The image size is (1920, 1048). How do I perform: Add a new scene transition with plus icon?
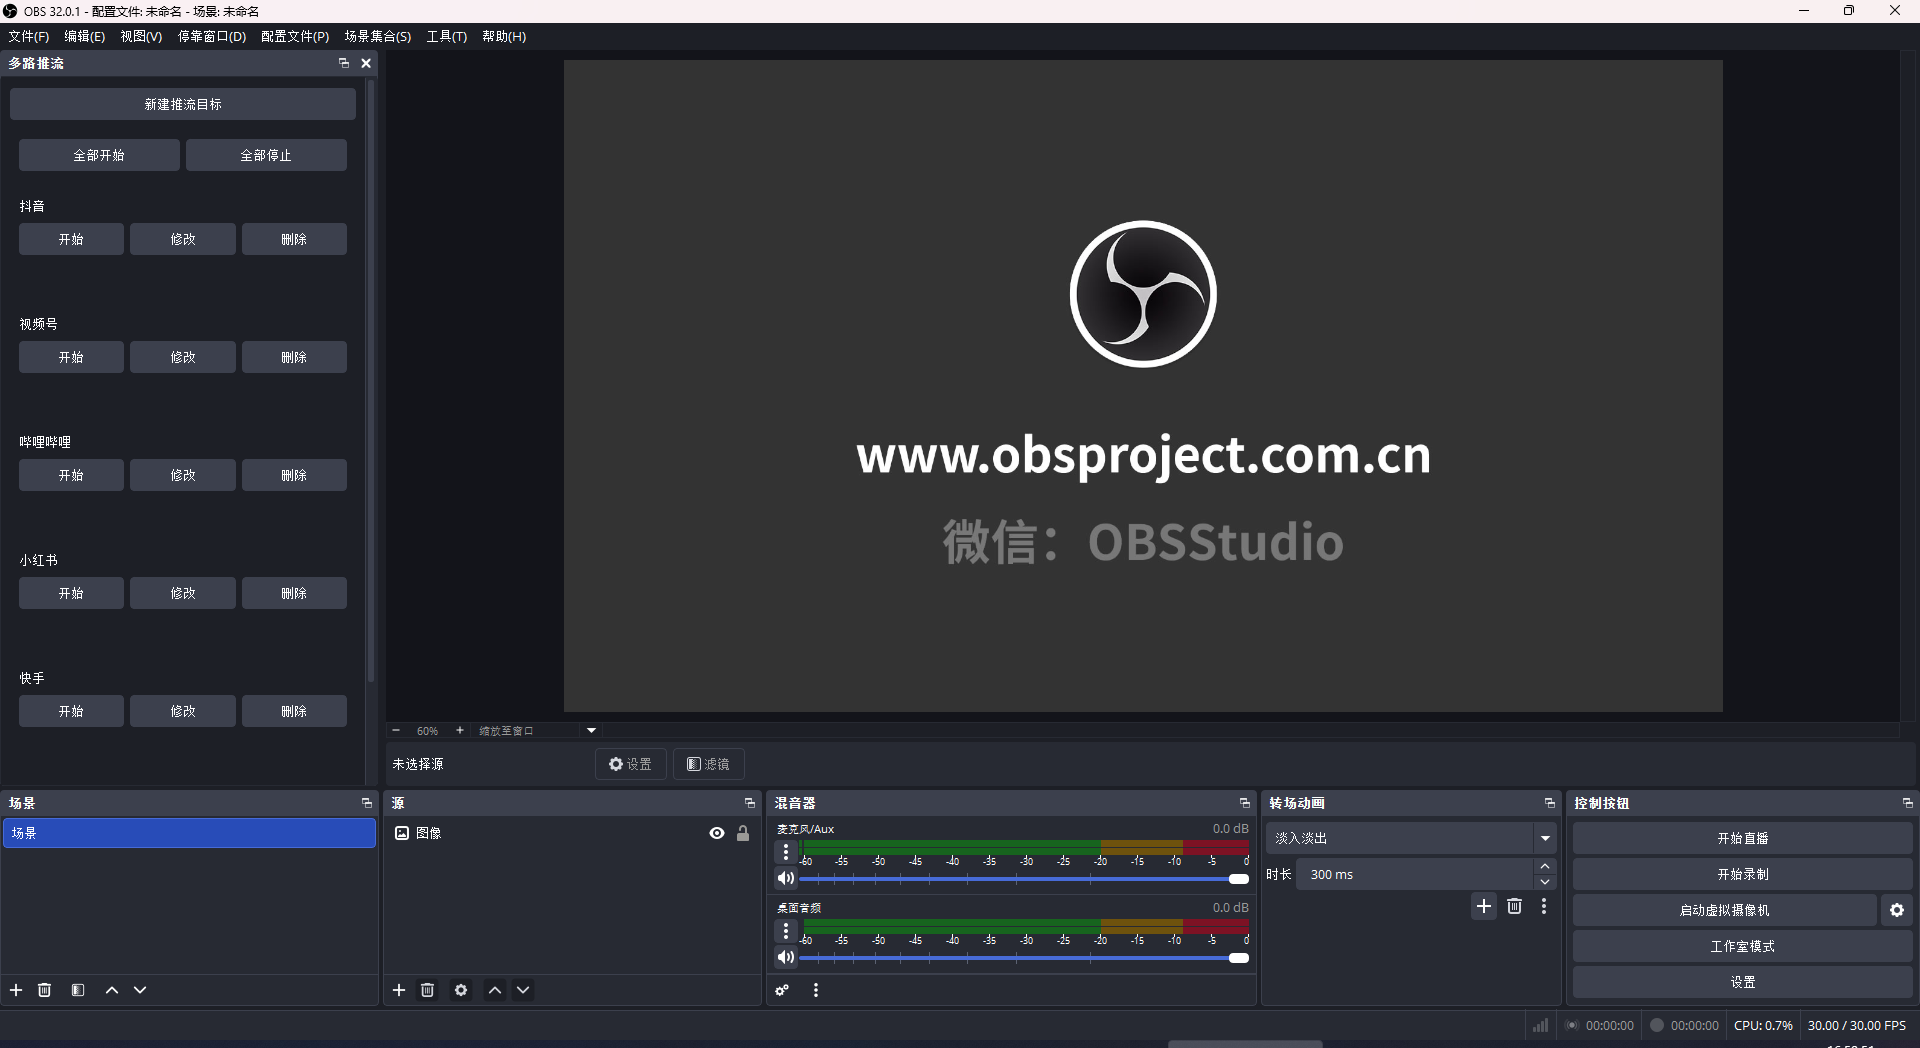tap(1484, 906)
